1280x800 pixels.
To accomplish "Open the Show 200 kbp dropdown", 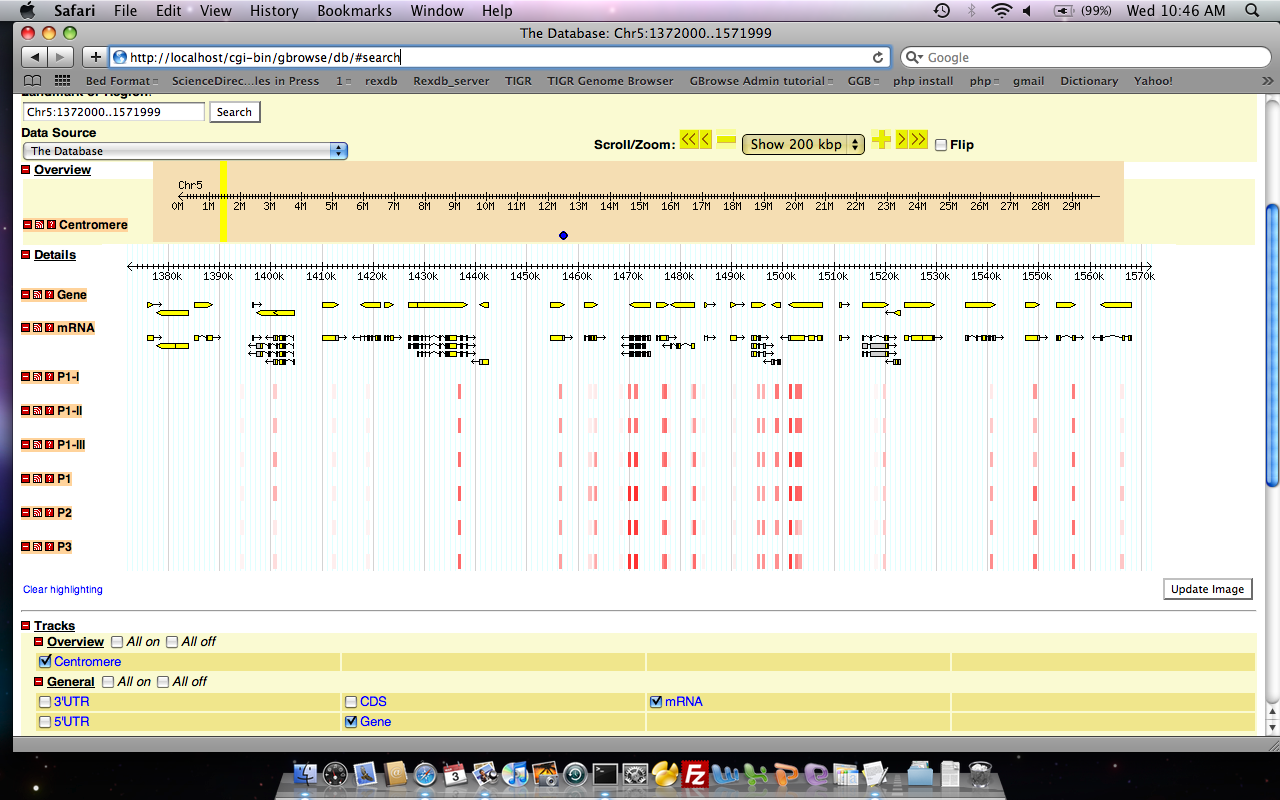I will [x=803, y=145].
